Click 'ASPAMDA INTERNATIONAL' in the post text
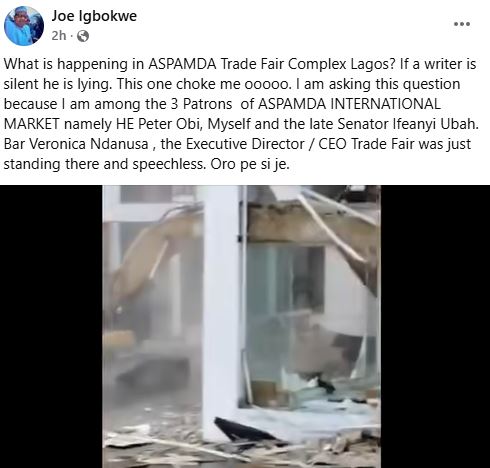 click(x=349, y=104)
